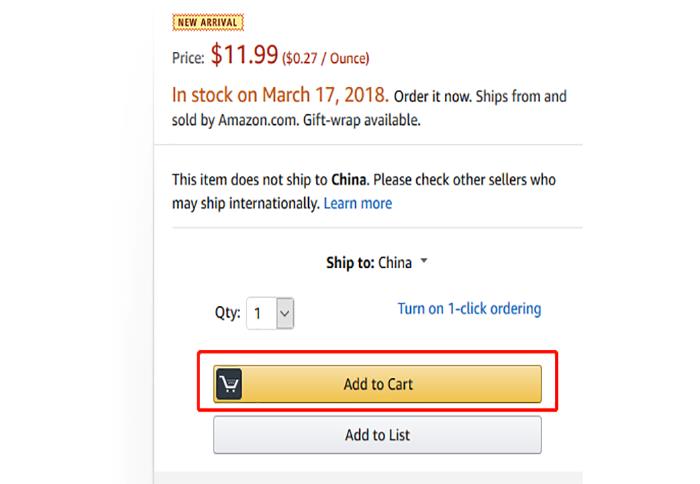Click the Ship to: label

[x=350, y=263]
